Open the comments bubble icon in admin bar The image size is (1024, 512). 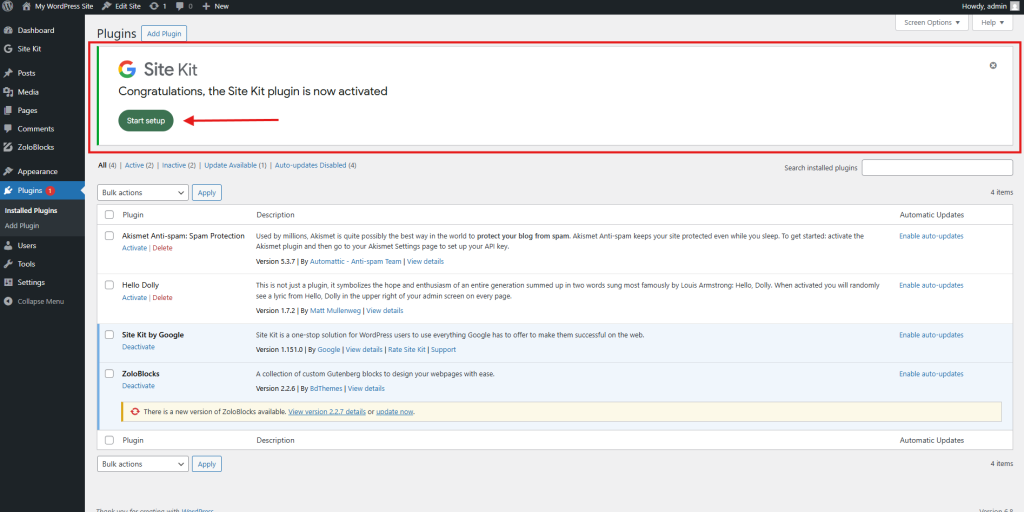pos(179,6)
